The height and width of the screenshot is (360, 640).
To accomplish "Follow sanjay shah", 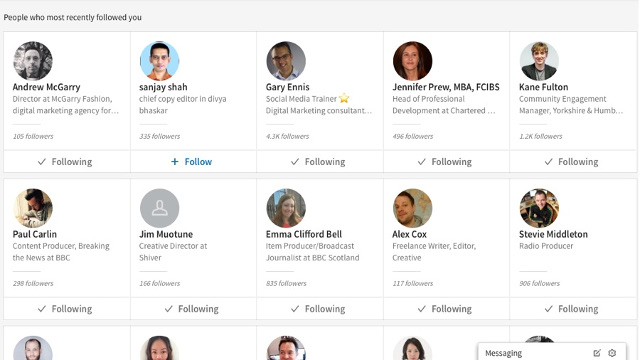I will tap(193, 162).
